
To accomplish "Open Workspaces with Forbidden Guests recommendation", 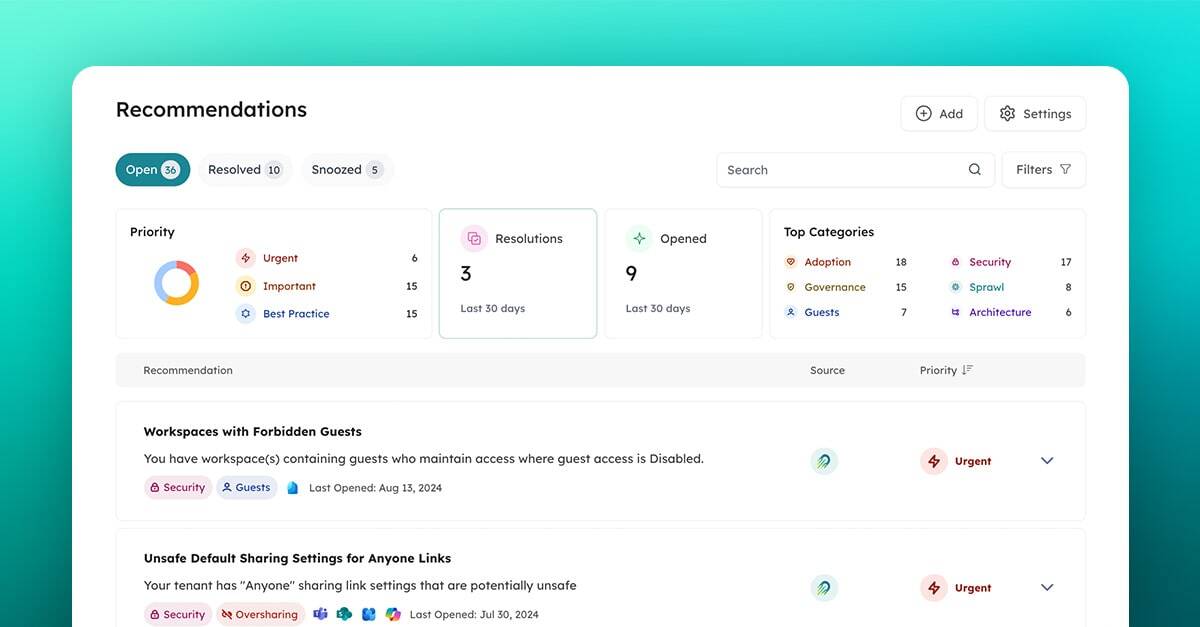I will click(253, 432).
